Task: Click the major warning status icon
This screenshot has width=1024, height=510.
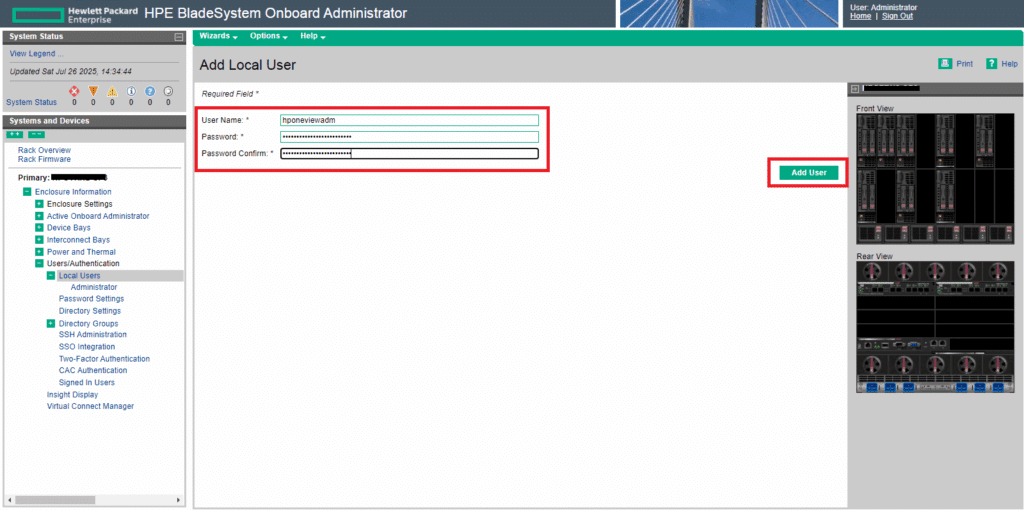Action: (x=93, y=91)
